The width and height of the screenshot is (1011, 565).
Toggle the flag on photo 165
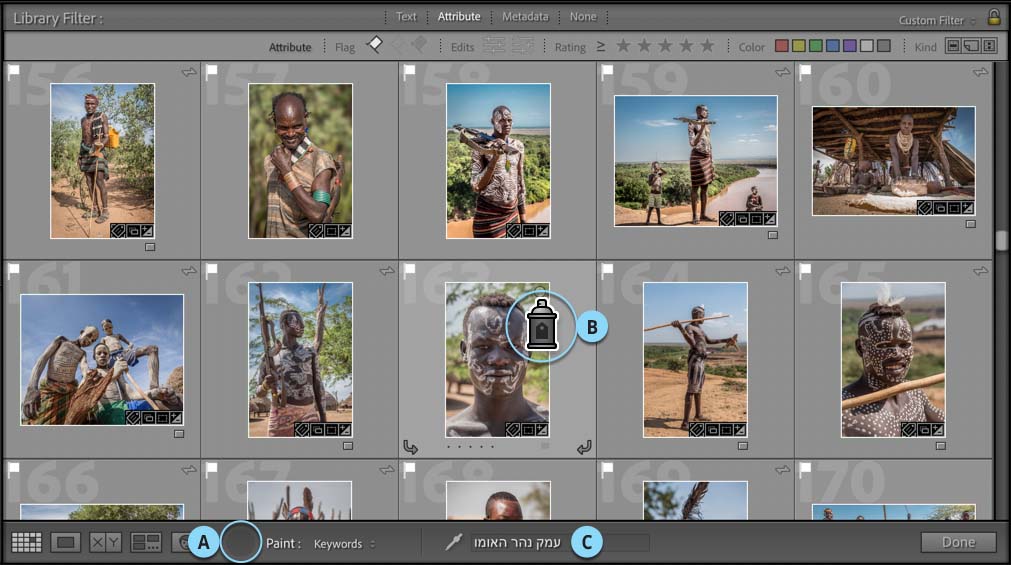tap(806, 272)
